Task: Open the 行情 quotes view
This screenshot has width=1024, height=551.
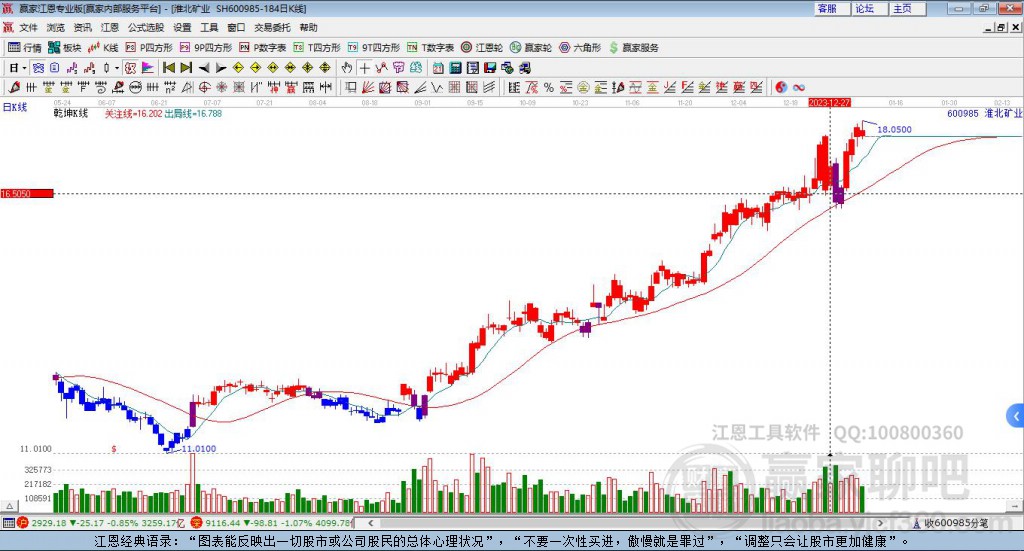Action: click(x=25, y=48)
